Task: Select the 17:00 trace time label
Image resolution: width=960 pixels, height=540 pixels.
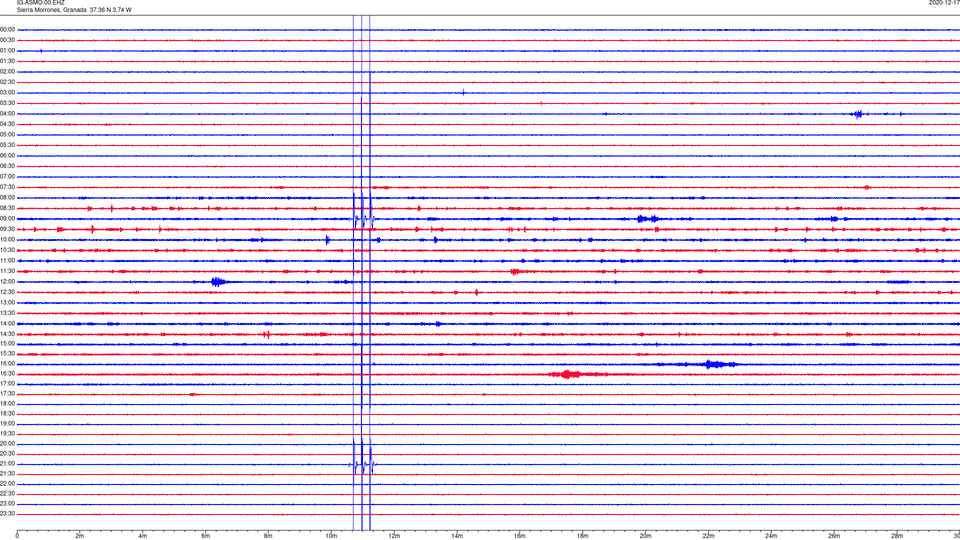Action: point(7,384)
